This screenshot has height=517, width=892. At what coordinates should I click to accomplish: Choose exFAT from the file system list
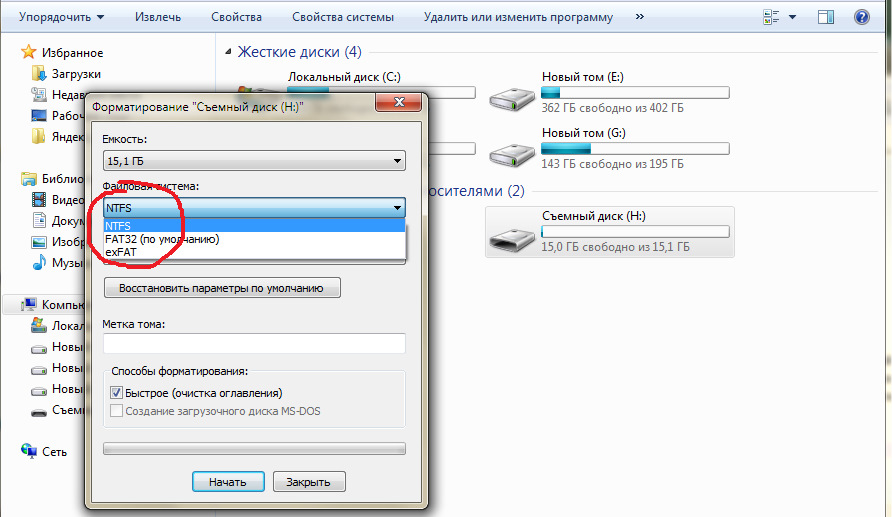click(x=254, y=252)
